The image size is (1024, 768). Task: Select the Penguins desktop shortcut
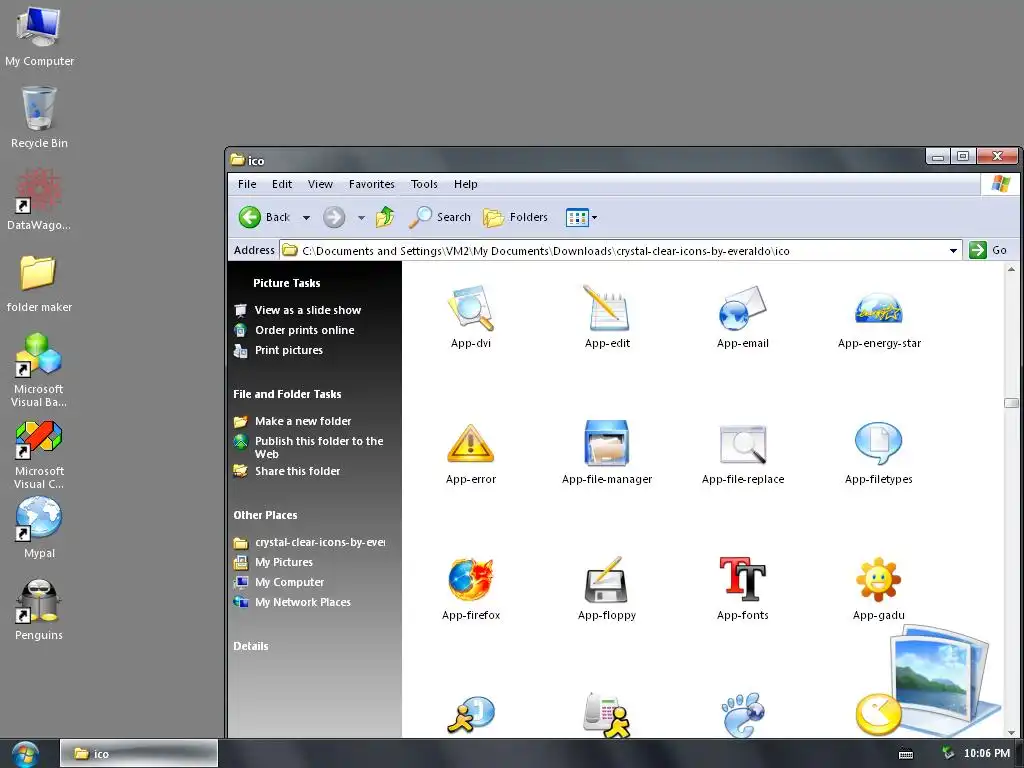tap(39, 610)
